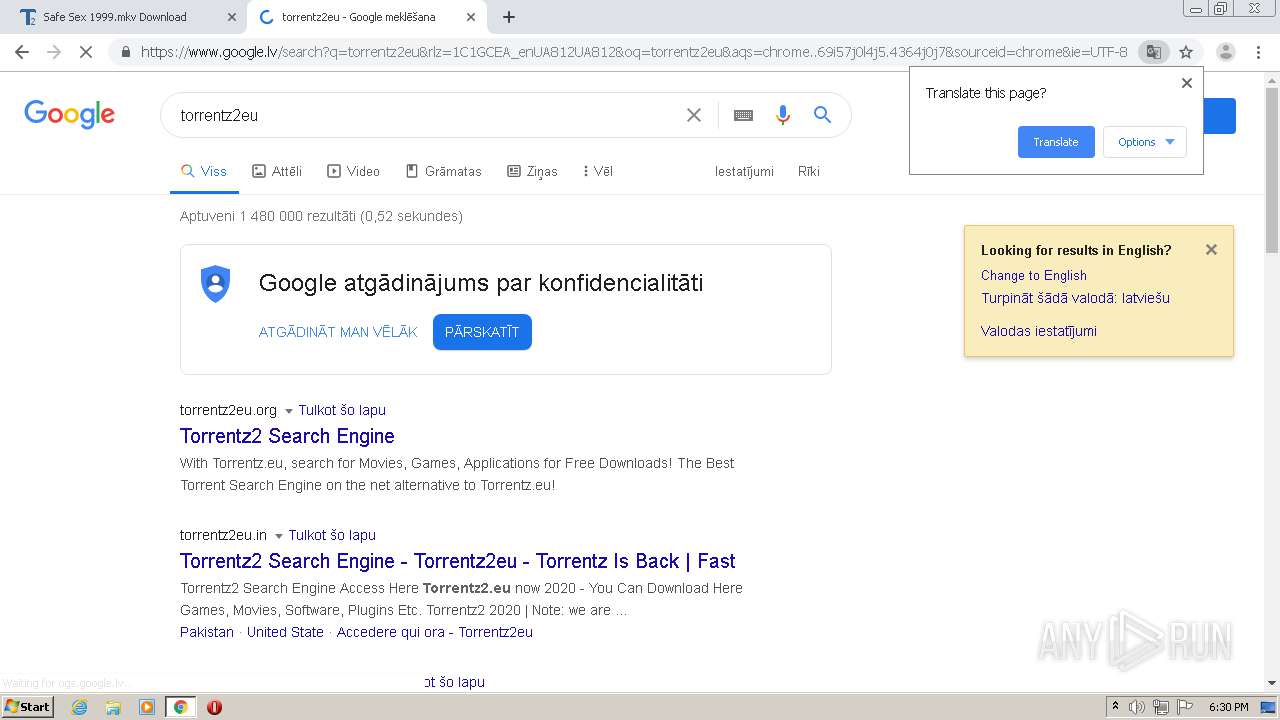Clear the search box with X icon

coord(694,115)
